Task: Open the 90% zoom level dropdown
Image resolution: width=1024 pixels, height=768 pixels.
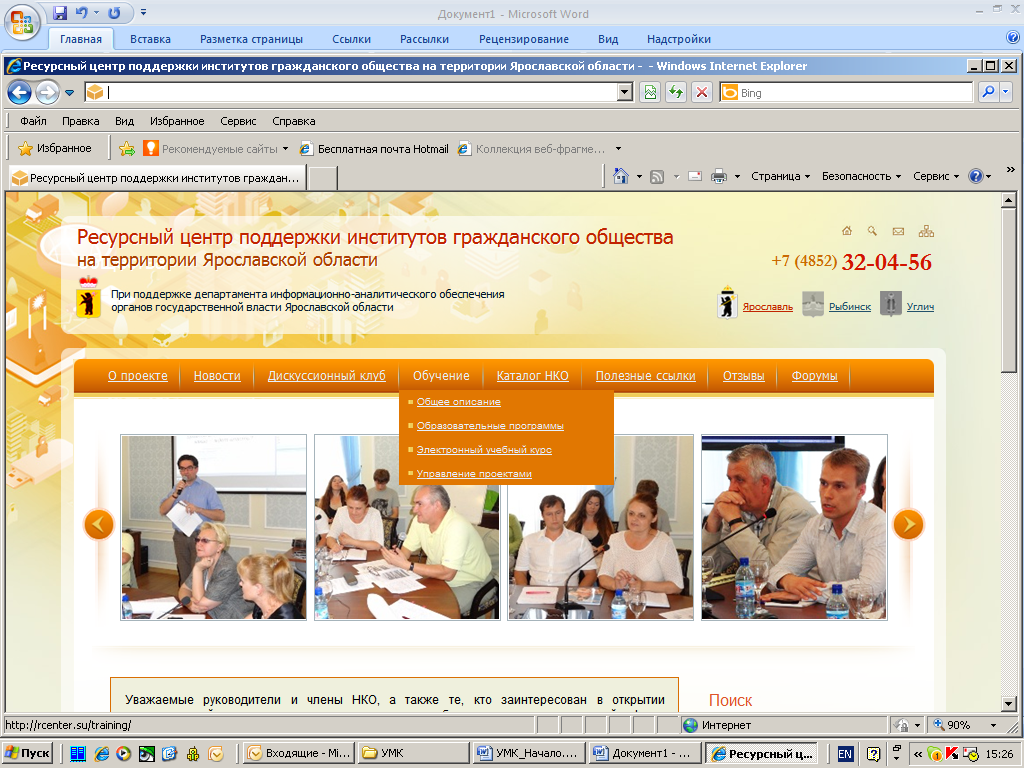Action: click(x=993, y=726)
